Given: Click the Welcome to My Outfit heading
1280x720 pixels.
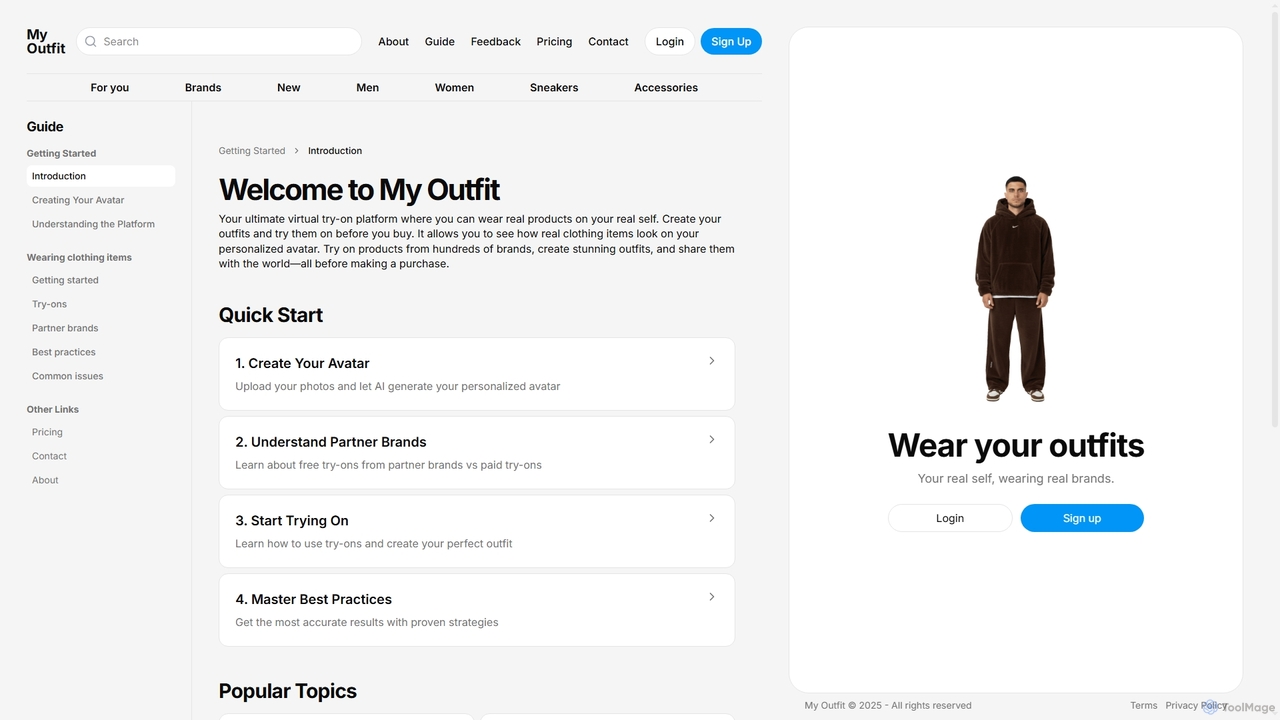Looking at the screenshot, I should click(359, 190).
